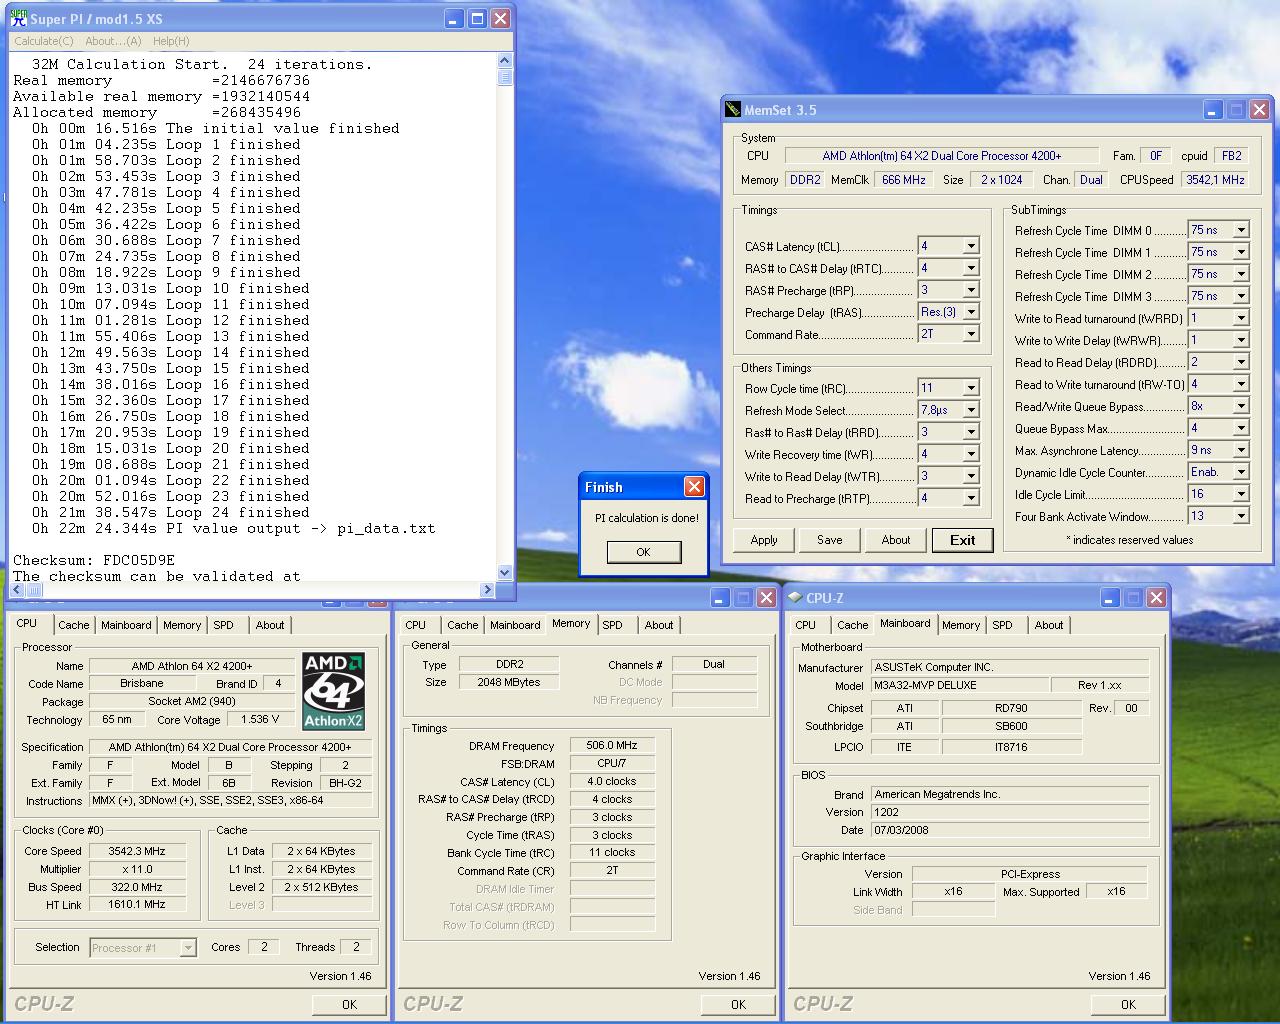Select Mainboard tab in left CPU-Z window
The height and width of the screenshot is (1024, 1280).
click(126, 625)
